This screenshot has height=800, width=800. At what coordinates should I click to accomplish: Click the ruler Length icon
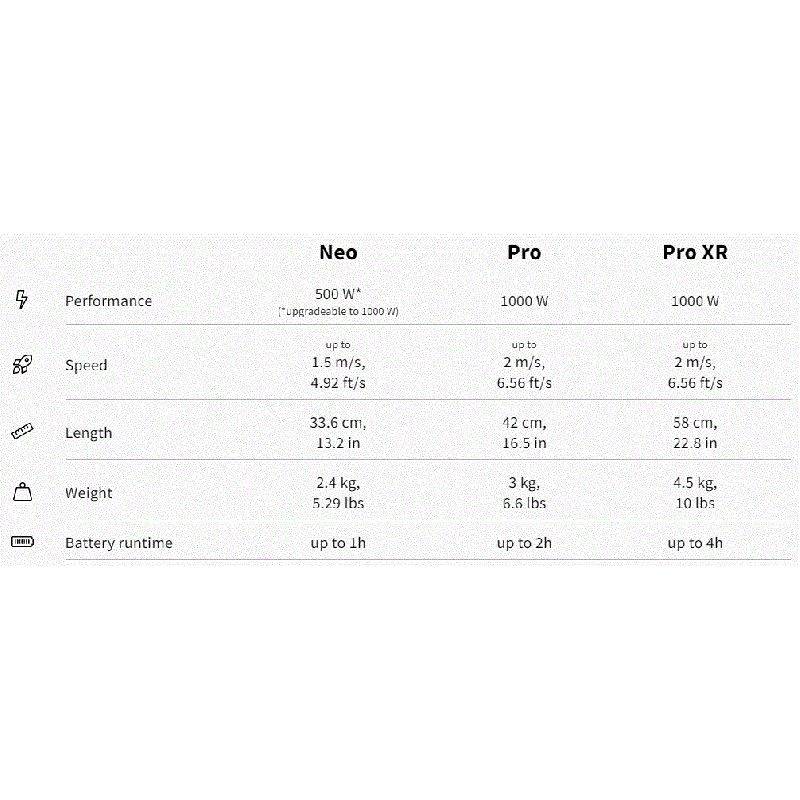[x=22, y=432]
